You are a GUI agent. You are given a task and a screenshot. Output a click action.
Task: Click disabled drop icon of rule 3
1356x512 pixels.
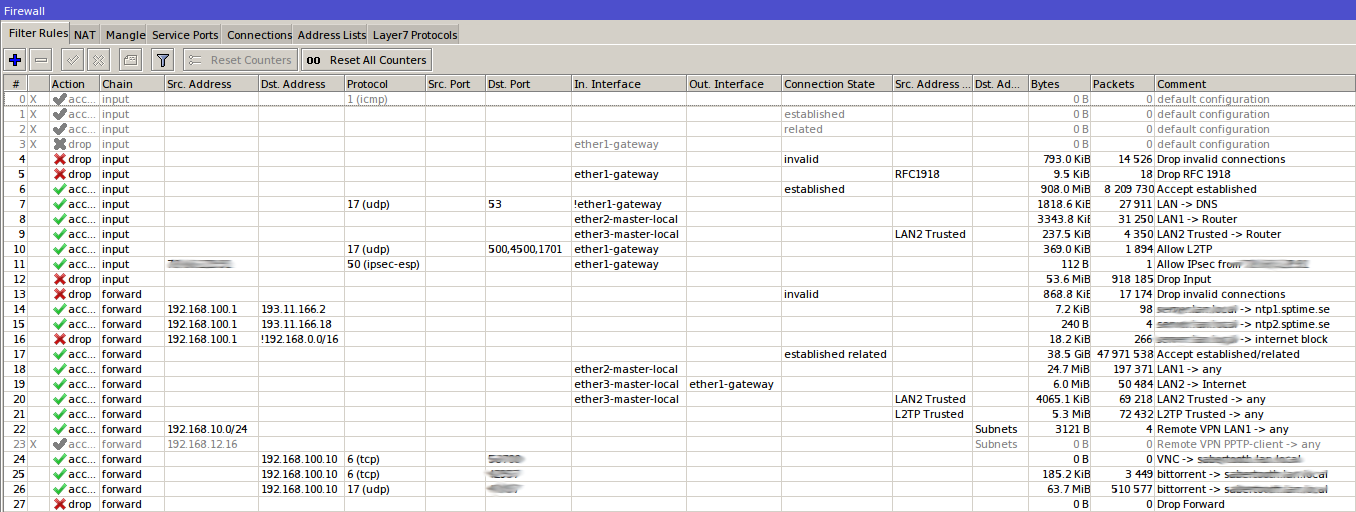point(60,144)
